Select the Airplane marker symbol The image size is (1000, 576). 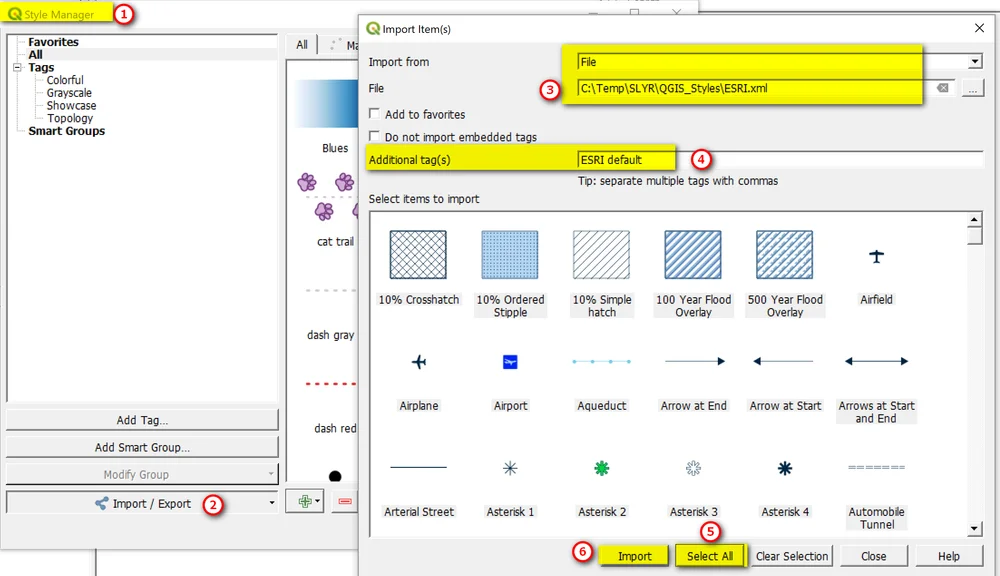pyautogui.click(x=418, y=361)
